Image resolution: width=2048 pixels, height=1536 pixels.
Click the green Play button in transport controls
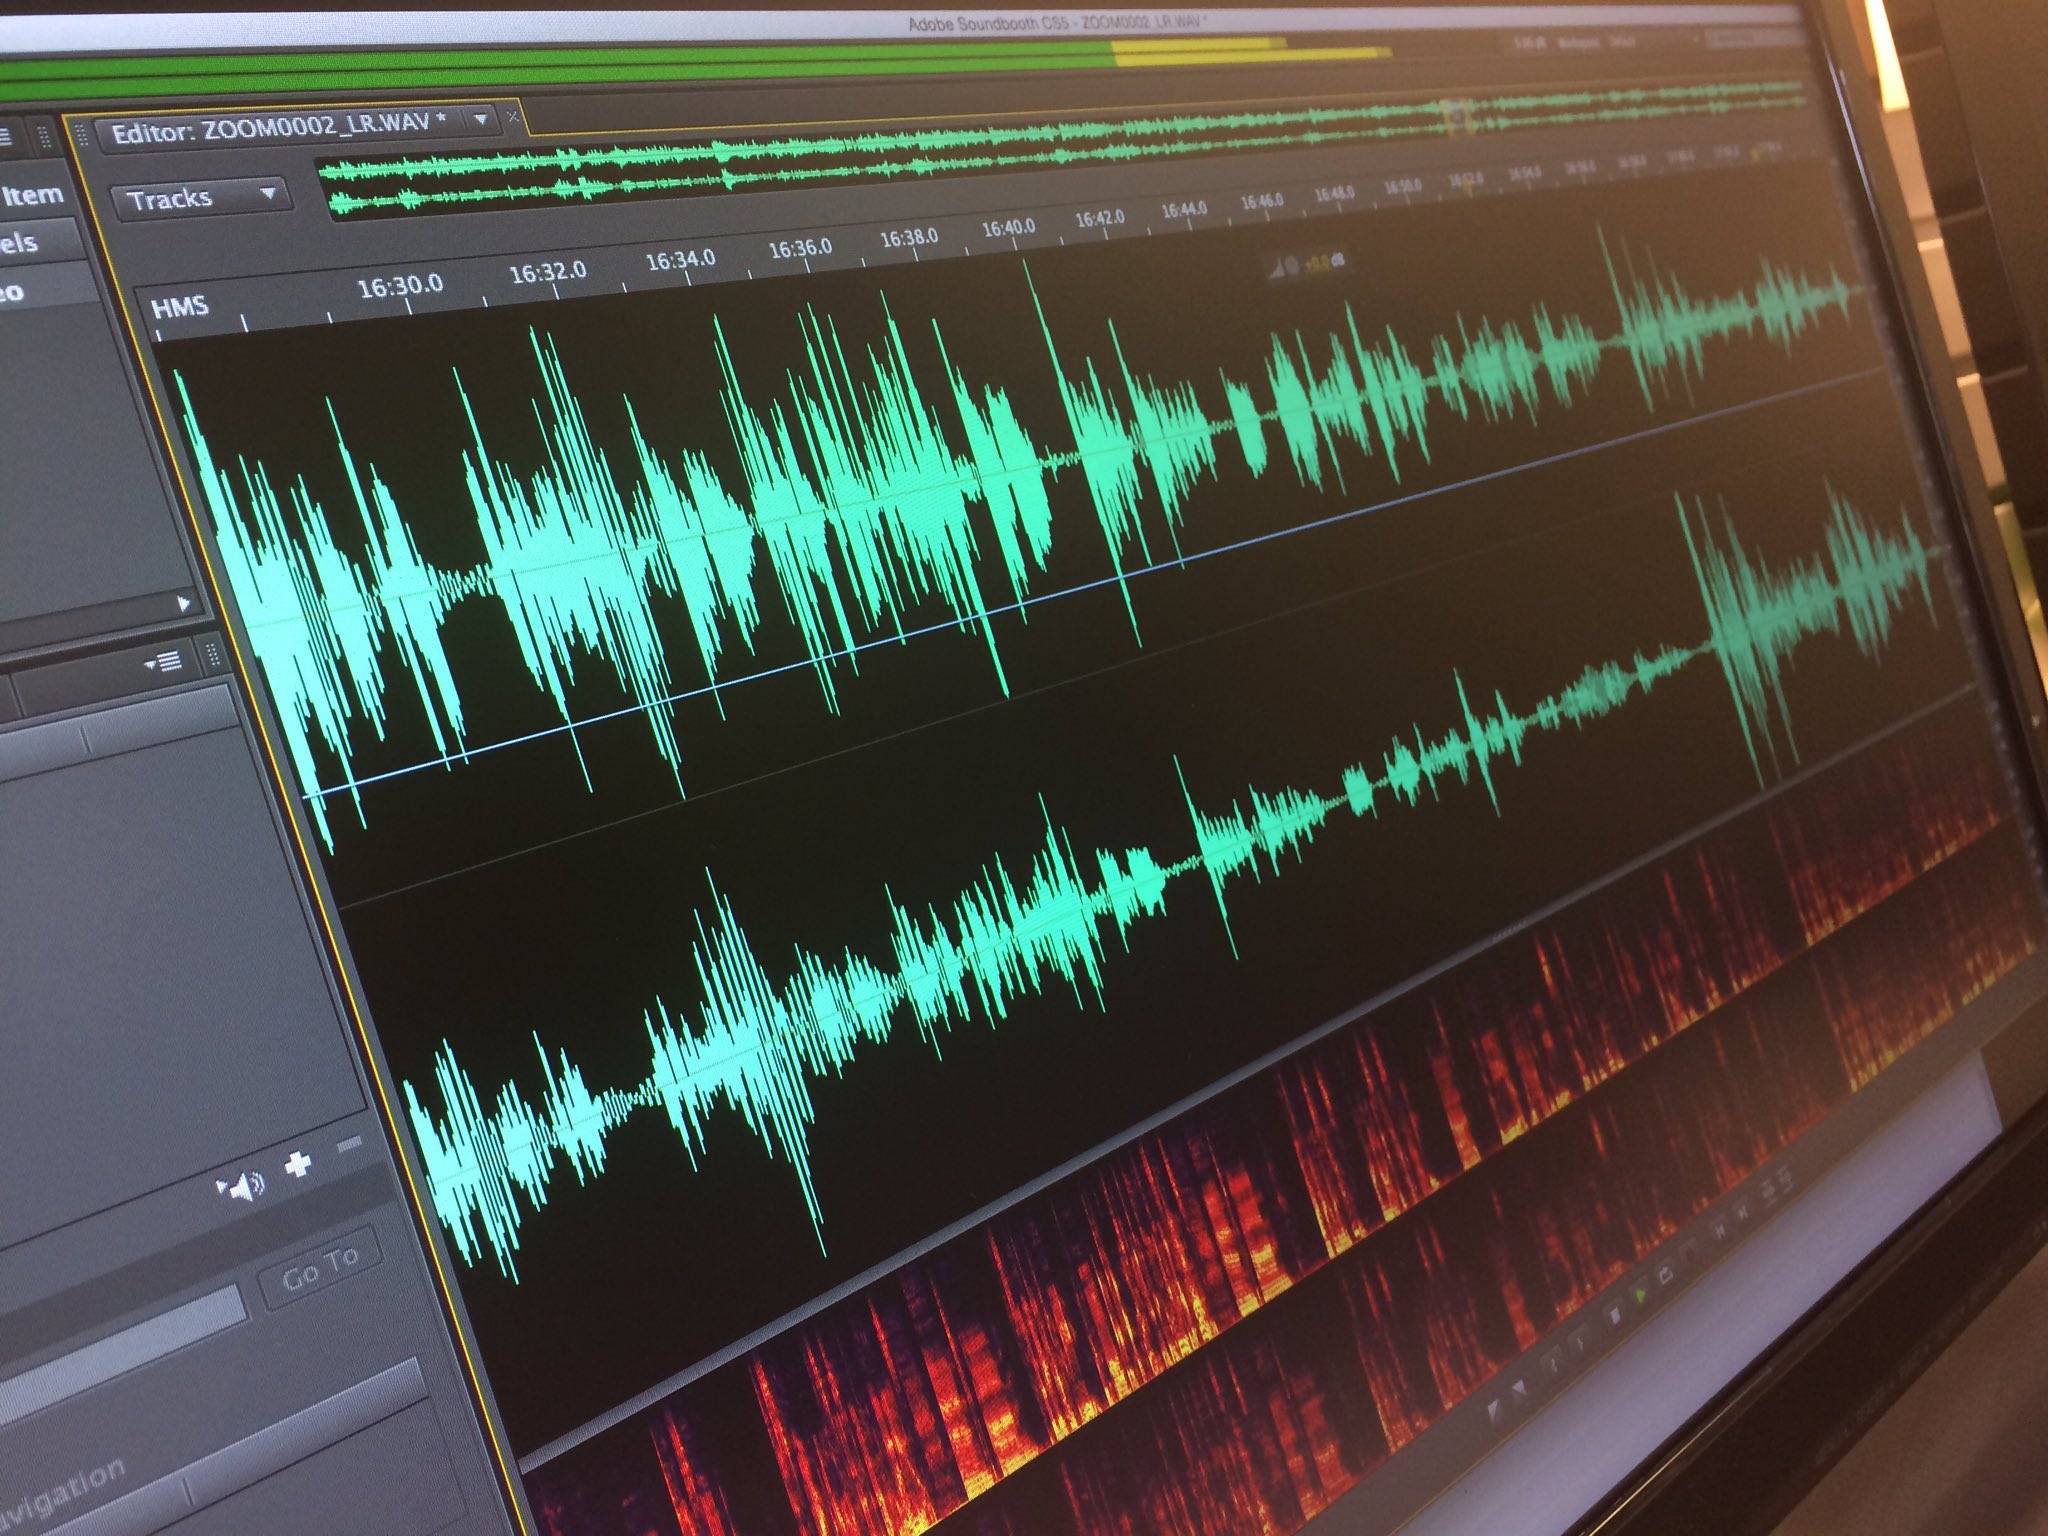(x=1640, y=1297)
